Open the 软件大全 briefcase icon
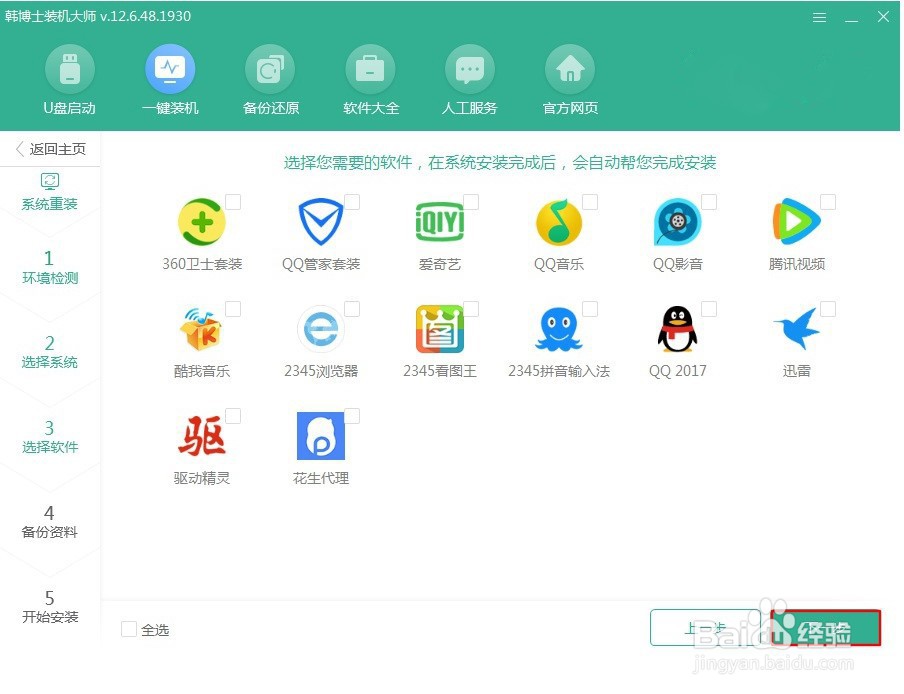Image resolution: width=904 pixels, height=694 pixels. coord(370,69)
